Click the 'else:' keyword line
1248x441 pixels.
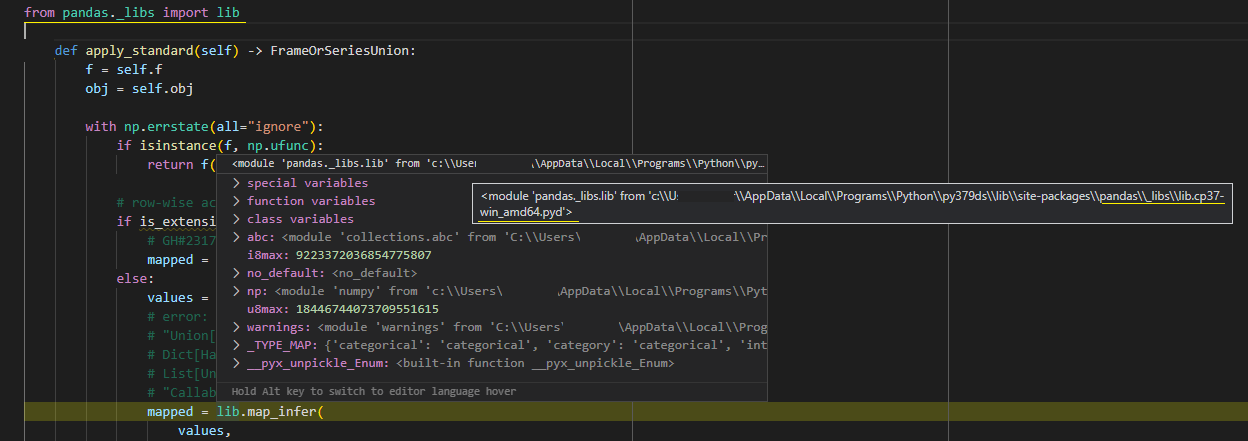click(136, 278)
